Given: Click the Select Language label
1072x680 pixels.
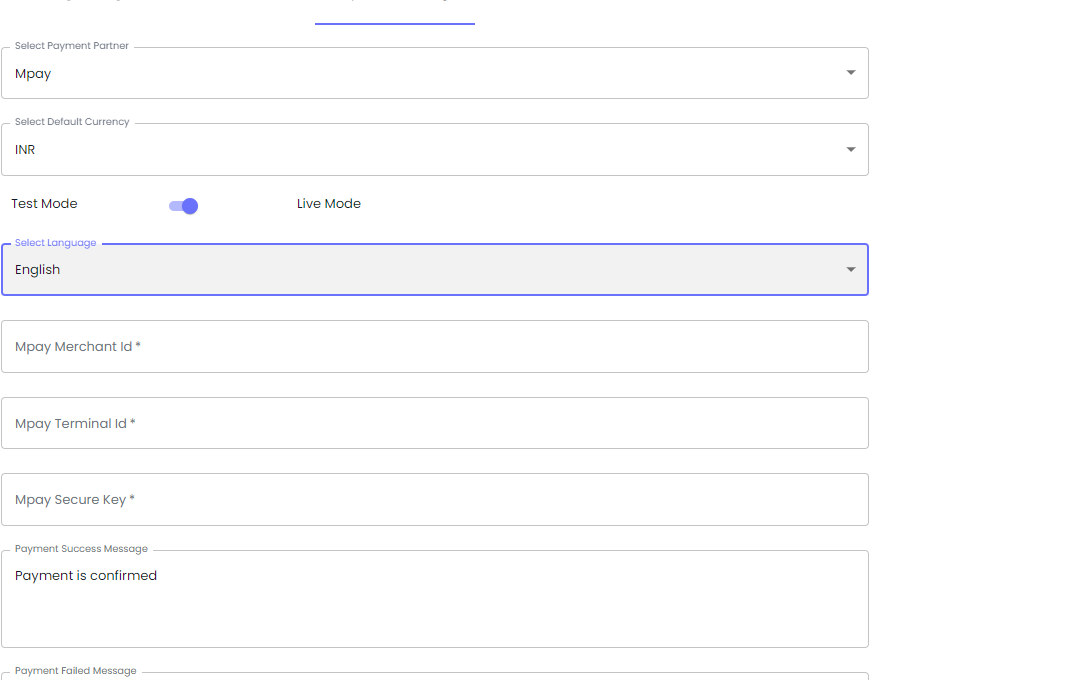Looking at the screenshot, I should pos(56,243).
